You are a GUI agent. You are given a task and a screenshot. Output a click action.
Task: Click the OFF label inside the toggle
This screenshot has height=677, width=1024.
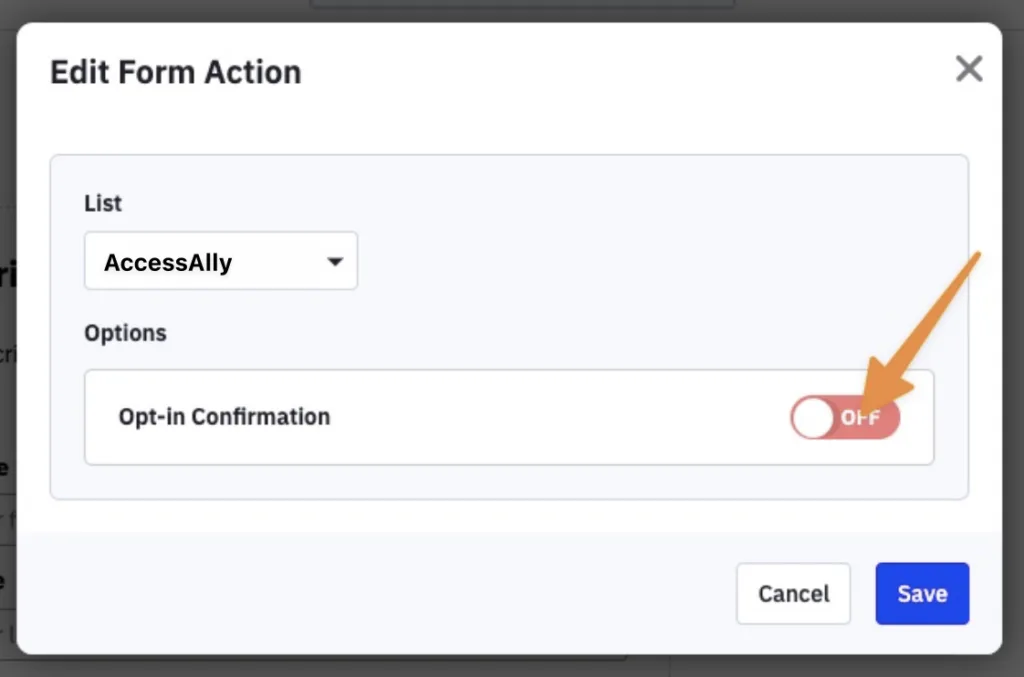tap(860, 418)
